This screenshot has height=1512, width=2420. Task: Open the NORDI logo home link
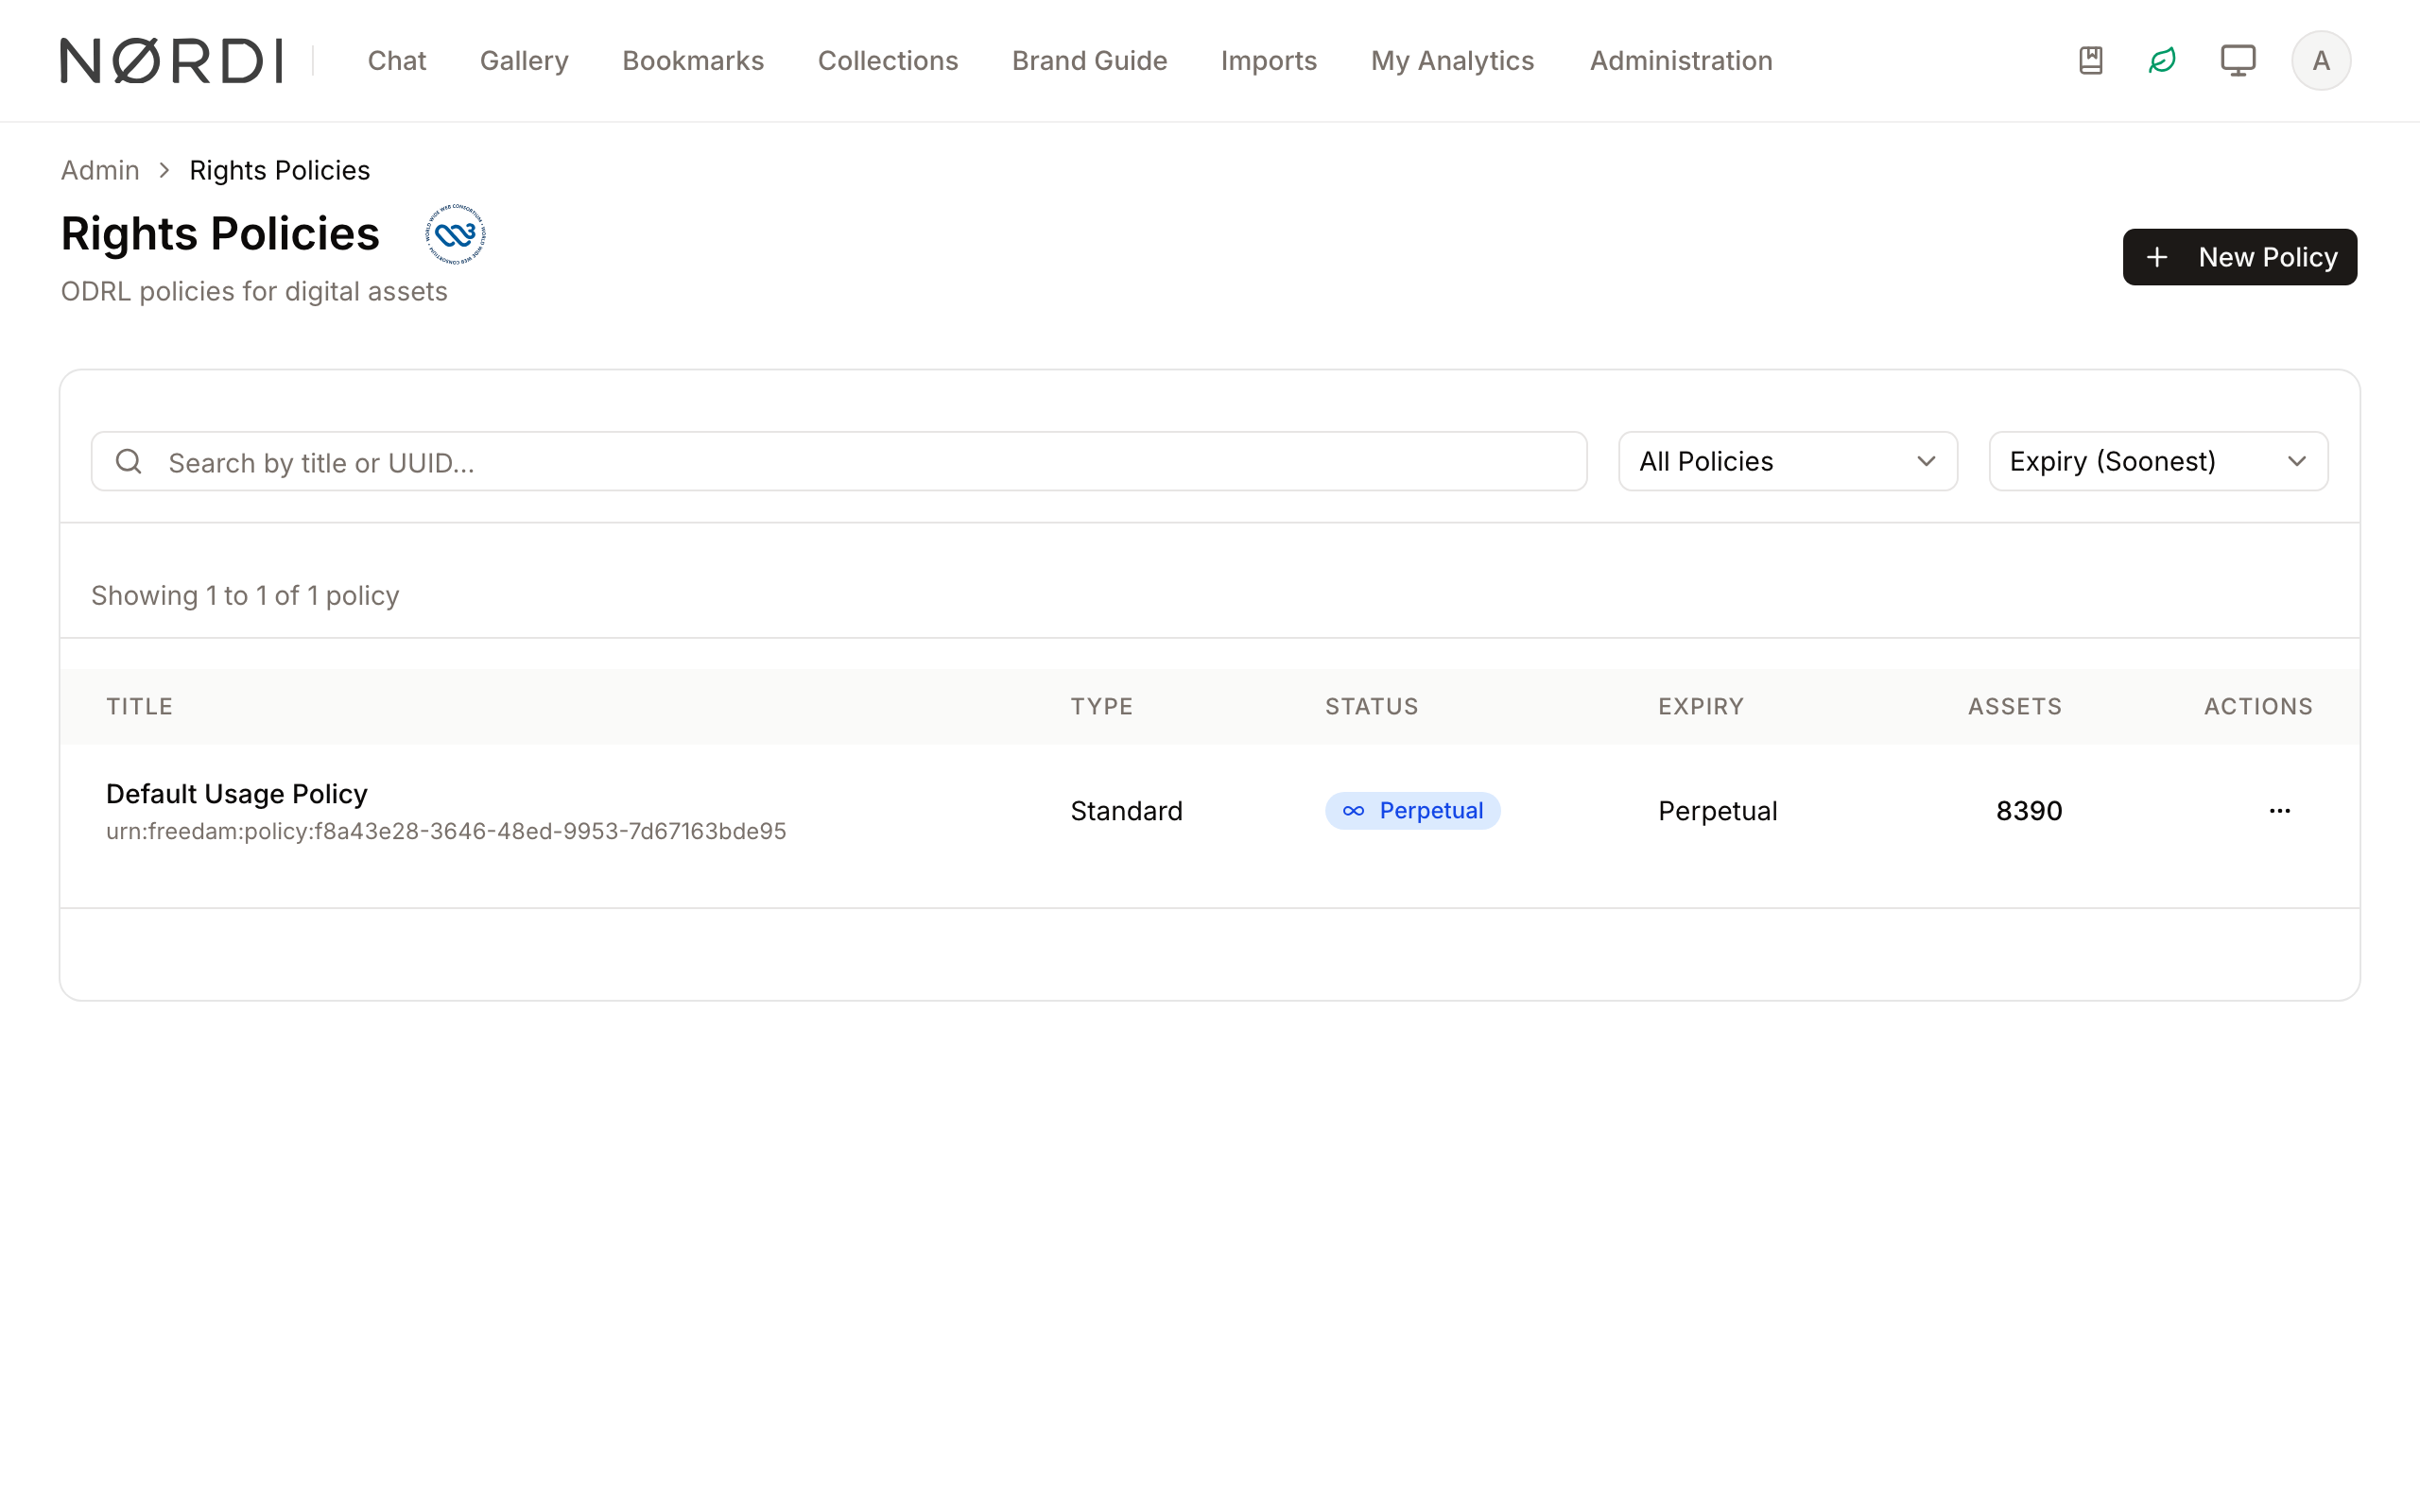tap(171, 61)
